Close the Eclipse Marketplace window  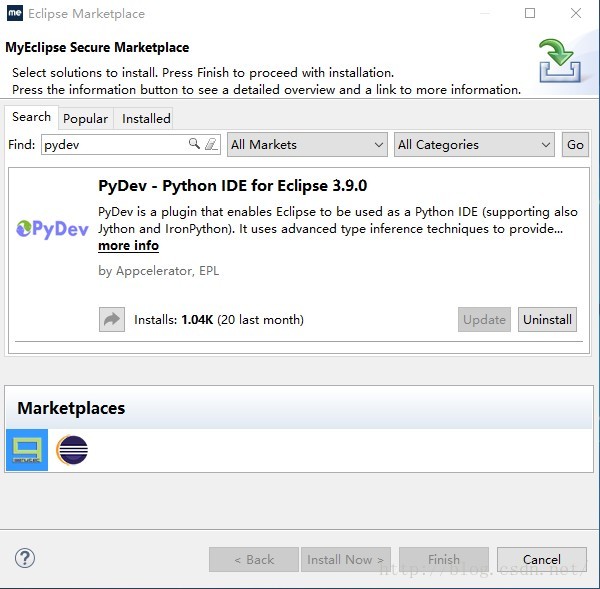(x=576, y=13)
